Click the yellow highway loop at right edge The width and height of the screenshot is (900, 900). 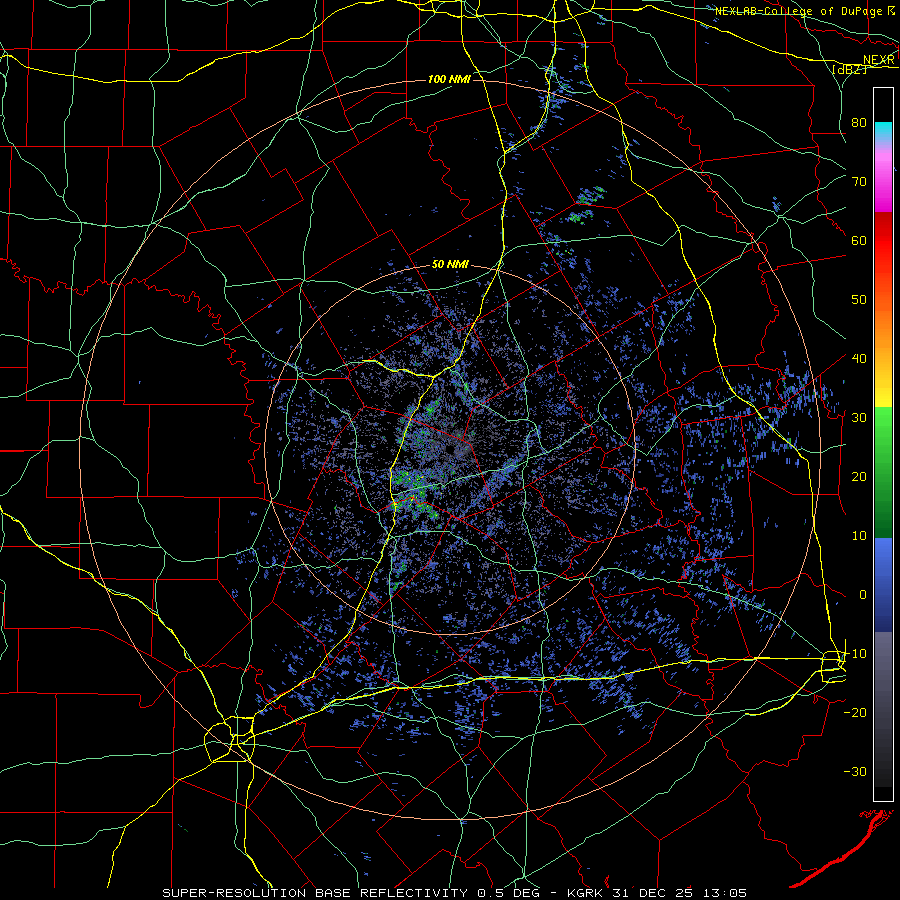833,666
